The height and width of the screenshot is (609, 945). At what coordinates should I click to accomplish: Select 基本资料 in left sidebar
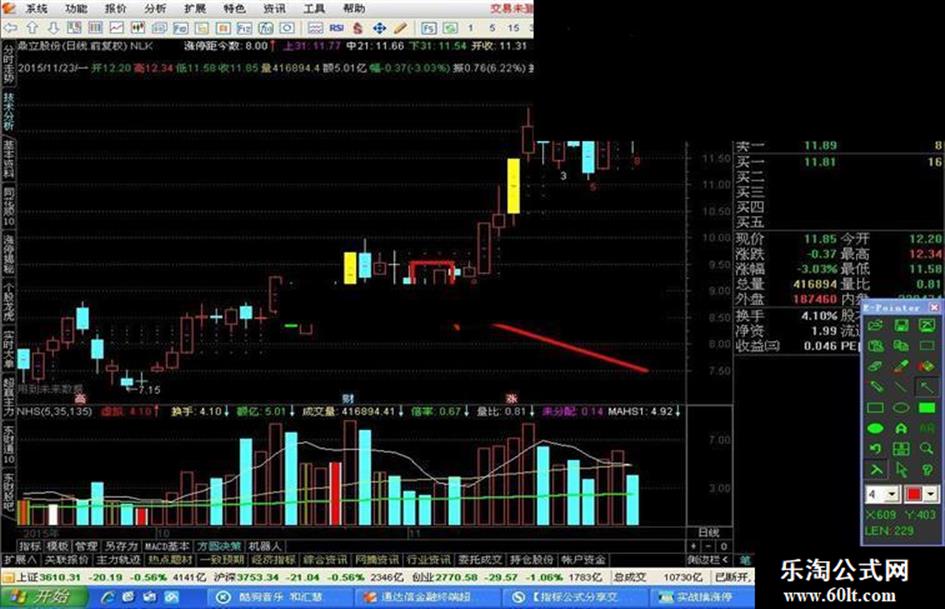[8, 159]
